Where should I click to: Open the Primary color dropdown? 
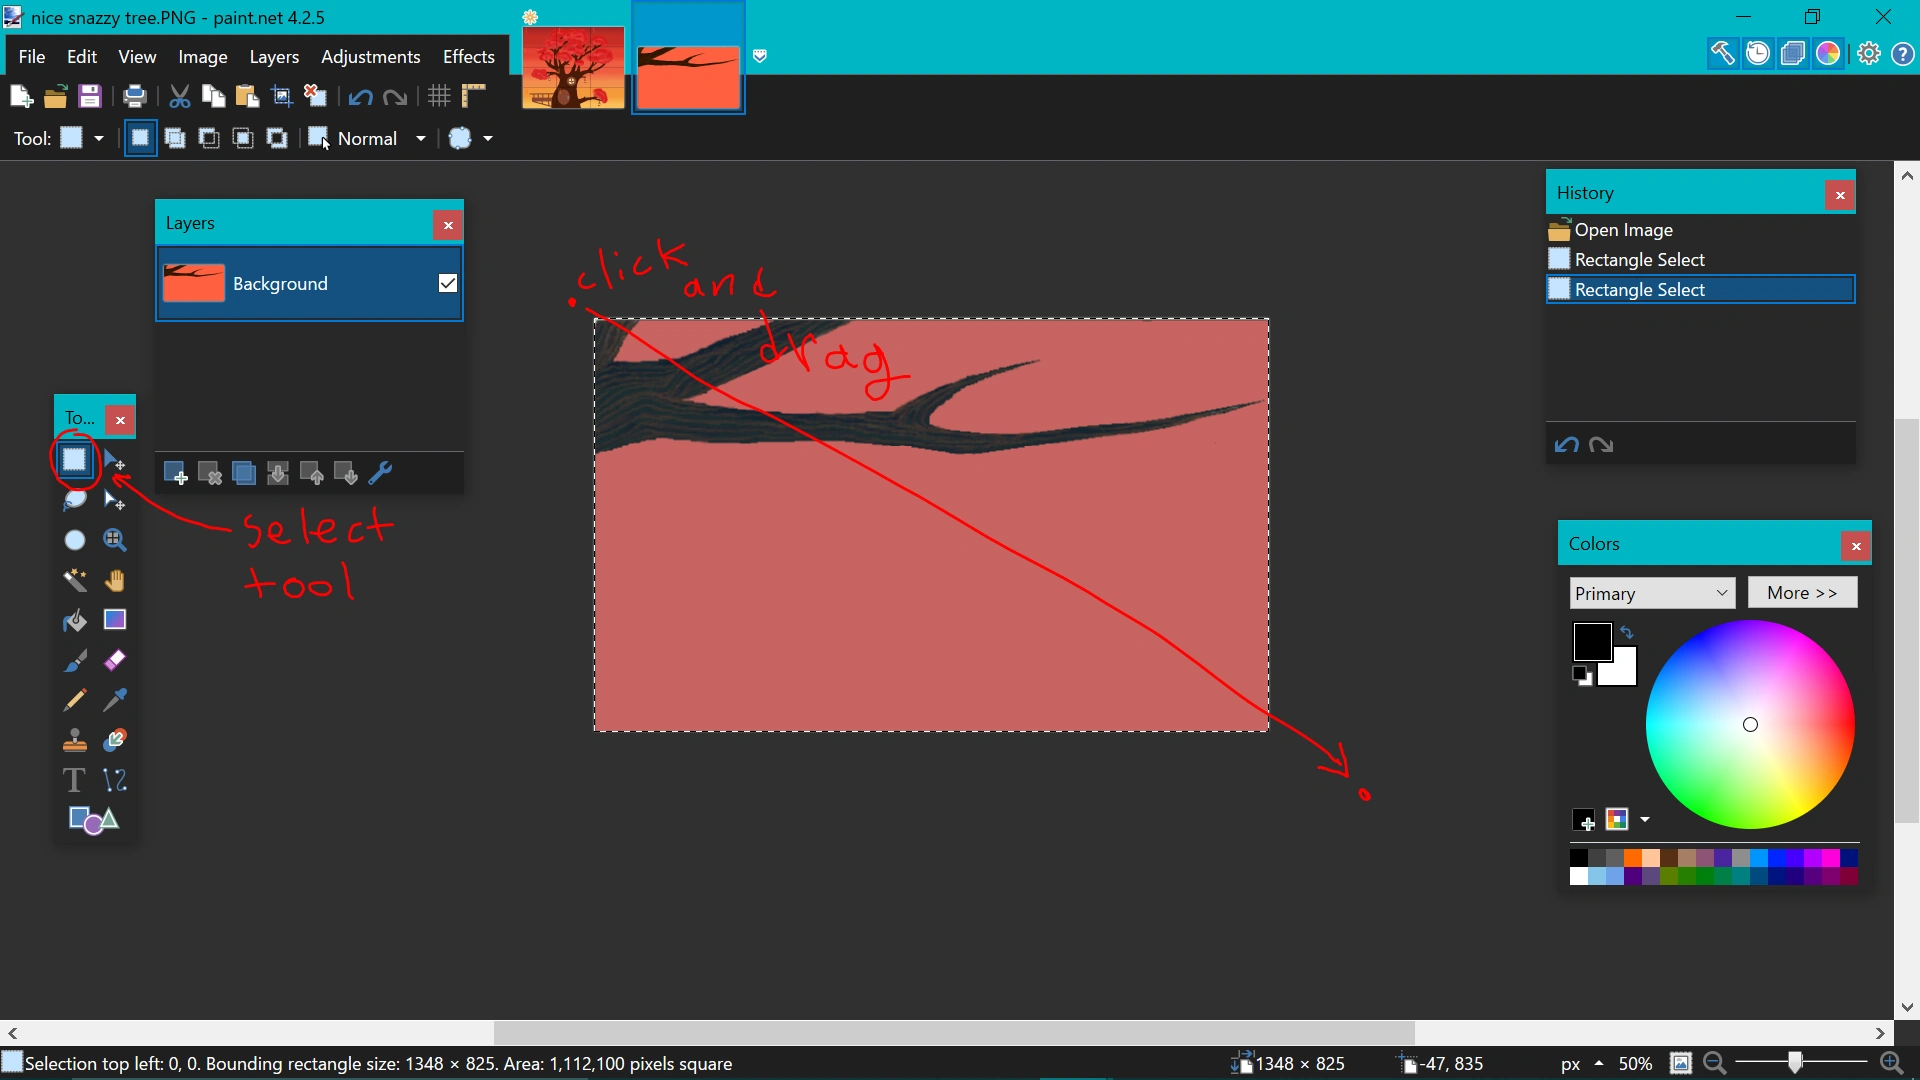1652,593
